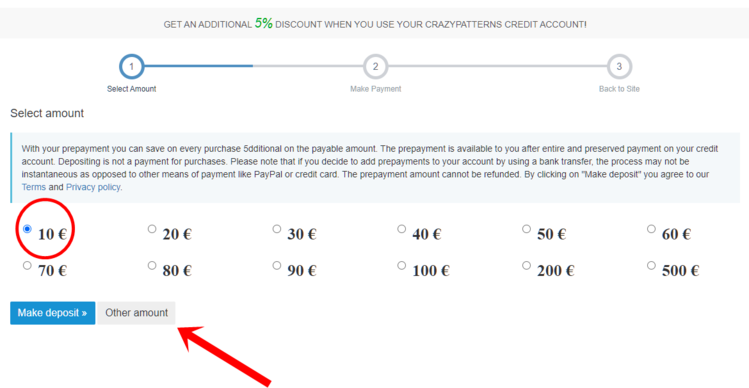Image resolution: width=749 pixels, height=388 pixels.
Task: Select the 90 € amount
Action: 277,265
